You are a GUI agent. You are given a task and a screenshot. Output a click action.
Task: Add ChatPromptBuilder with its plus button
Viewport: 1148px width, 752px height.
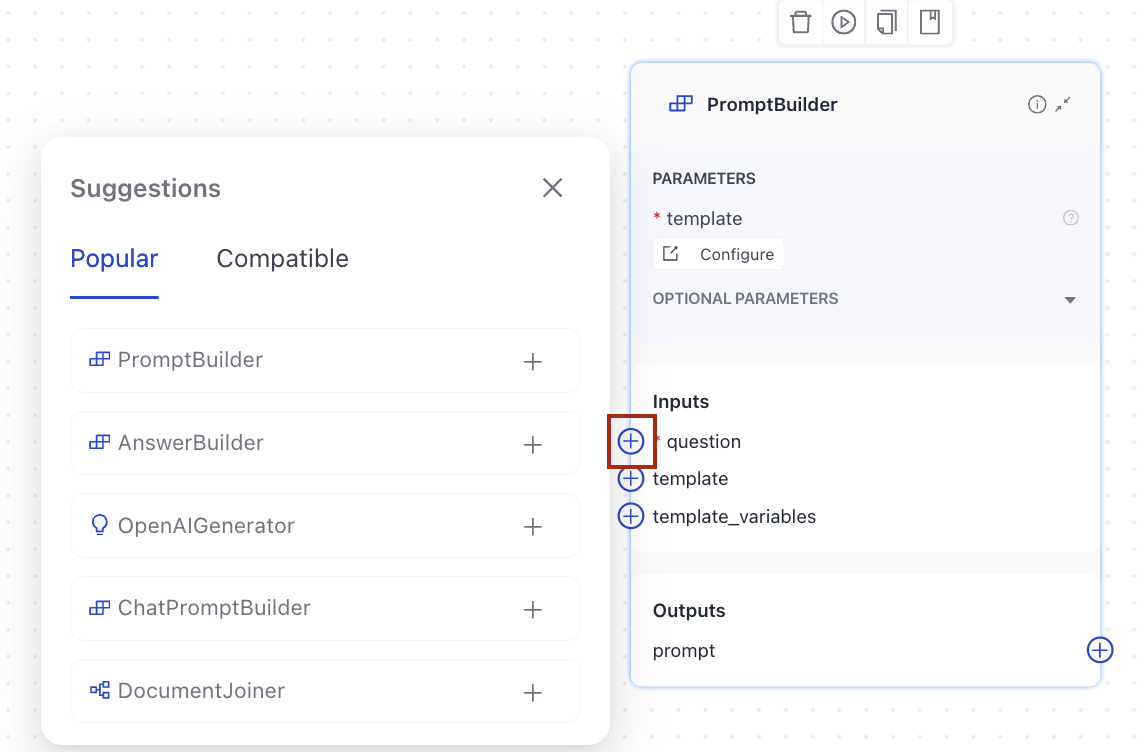(533, 608)
